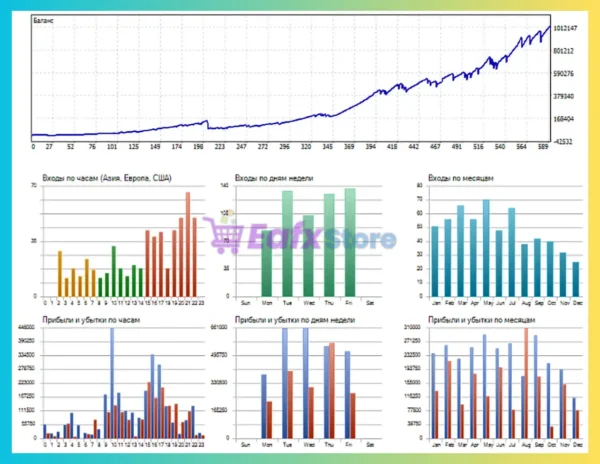Select the blue Dec bar in profit/loss by months

(x=574, y=418)
